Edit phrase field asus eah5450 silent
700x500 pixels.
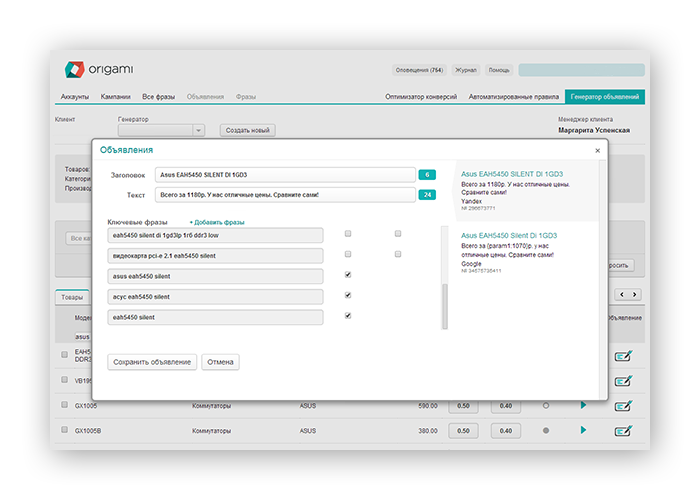click(215, 276)
